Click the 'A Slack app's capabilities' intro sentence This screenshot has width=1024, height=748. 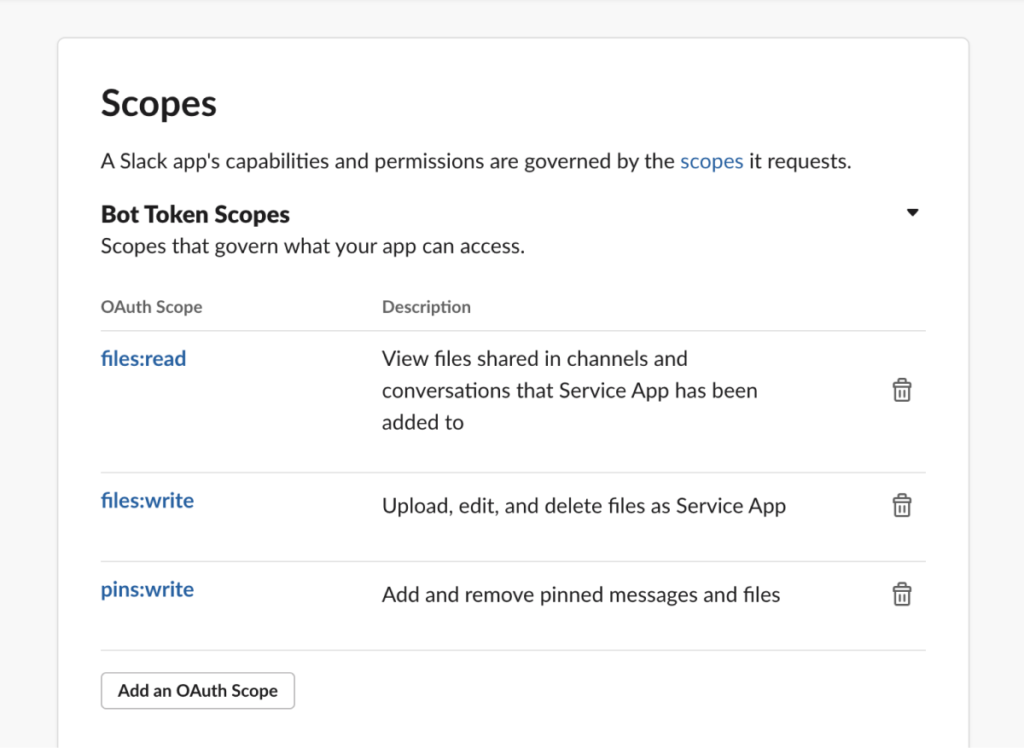(388, 161)
